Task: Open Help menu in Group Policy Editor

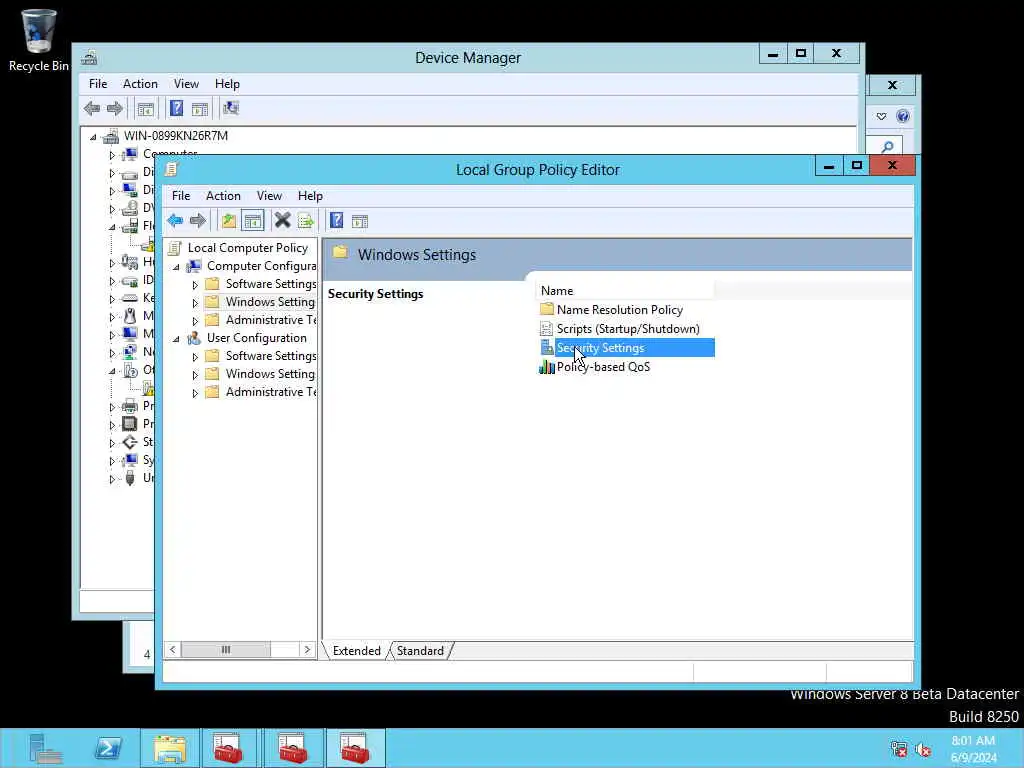Action: [x=310, y=196]
